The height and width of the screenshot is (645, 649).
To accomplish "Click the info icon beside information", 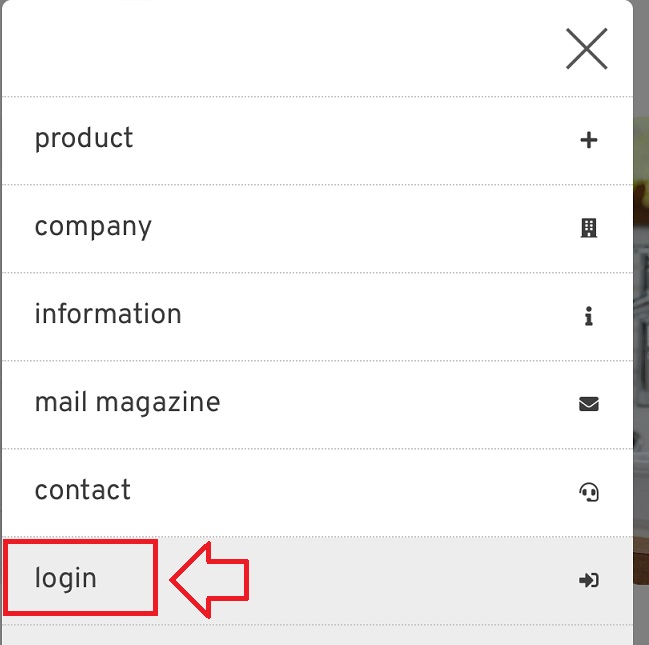I will click(x=589, y=316).
